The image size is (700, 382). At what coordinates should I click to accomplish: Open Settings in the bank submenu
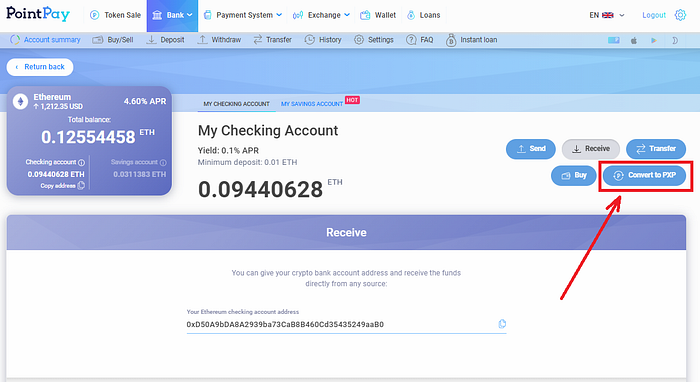[374, 40]
